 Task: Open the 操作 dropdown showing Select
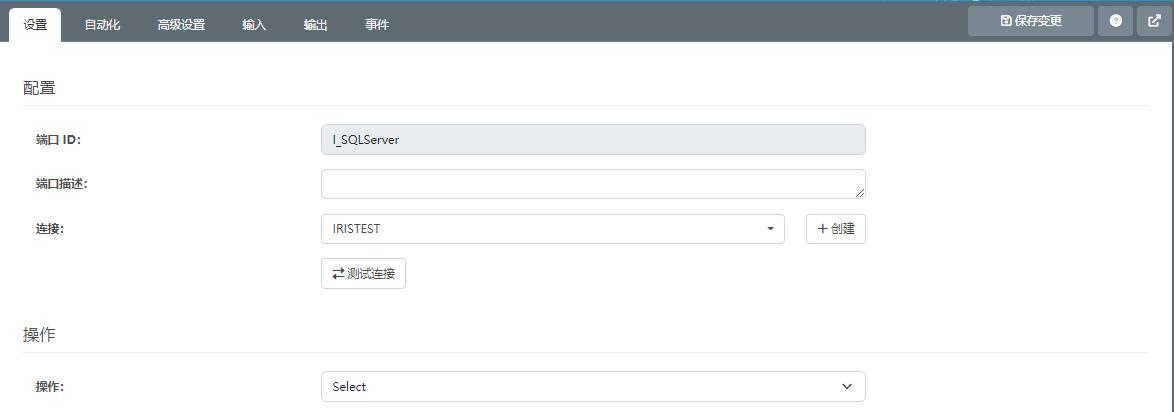(592, 387)
